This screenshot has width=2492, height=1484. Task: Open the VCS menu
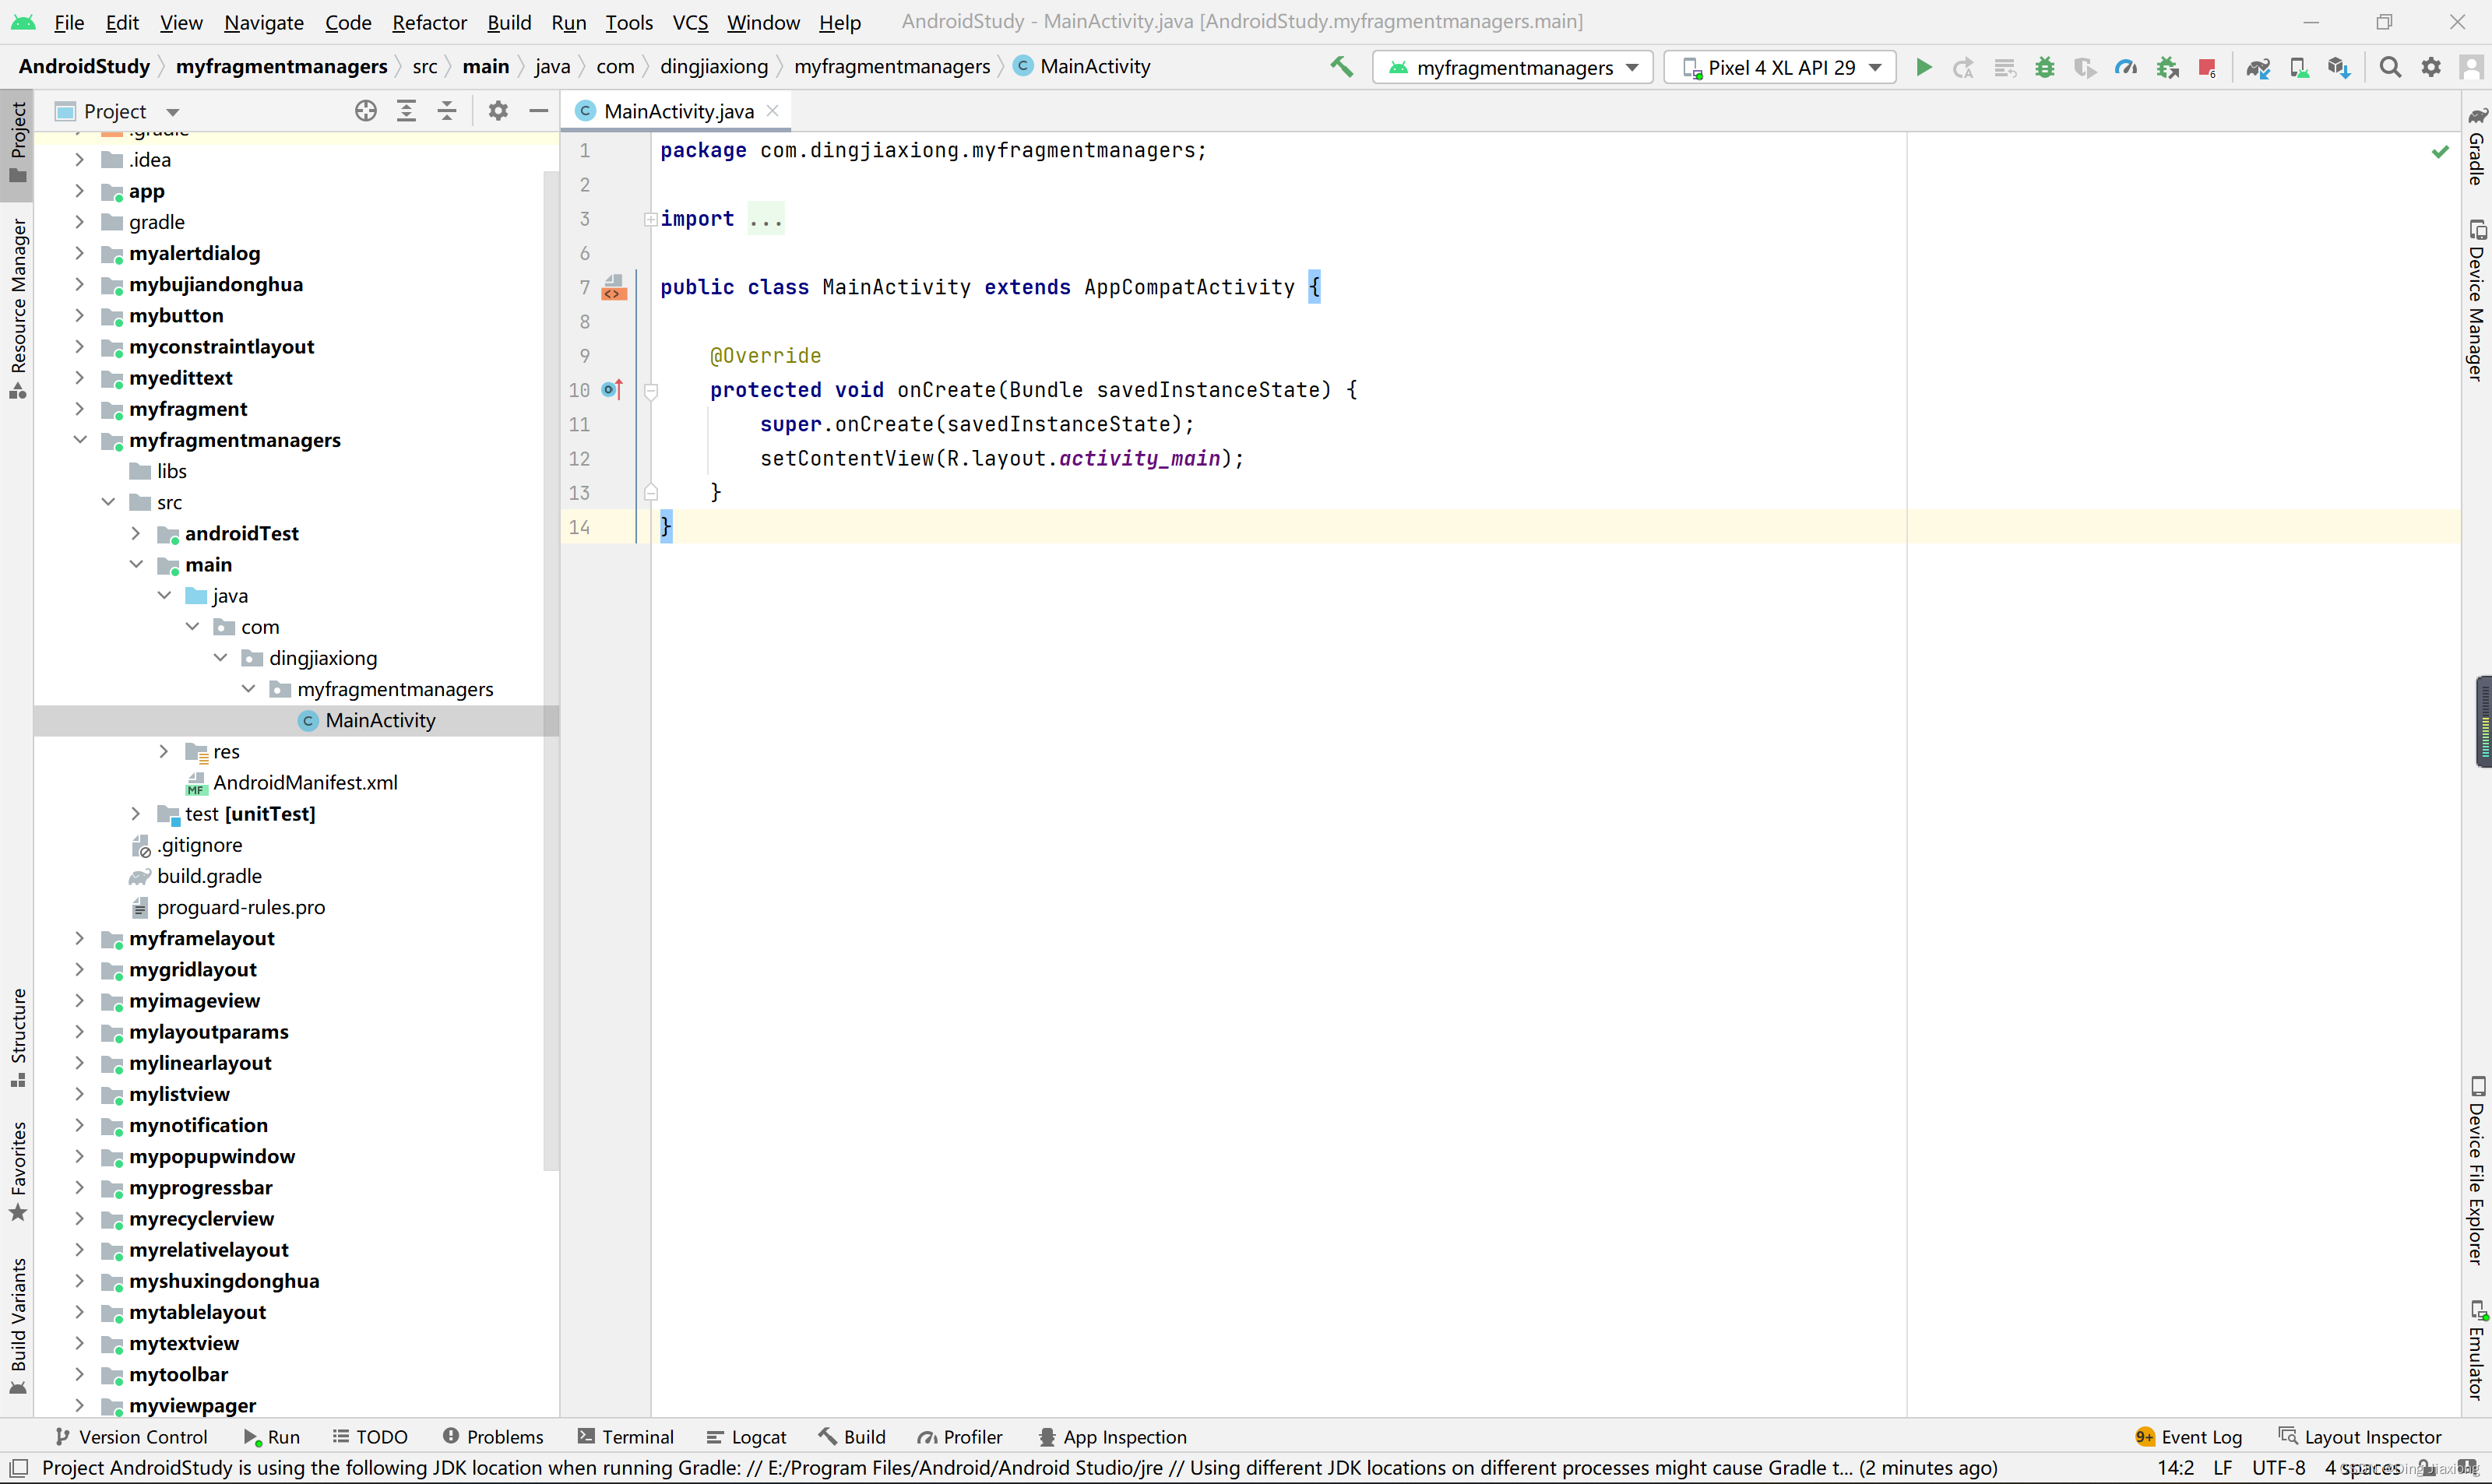690,22
